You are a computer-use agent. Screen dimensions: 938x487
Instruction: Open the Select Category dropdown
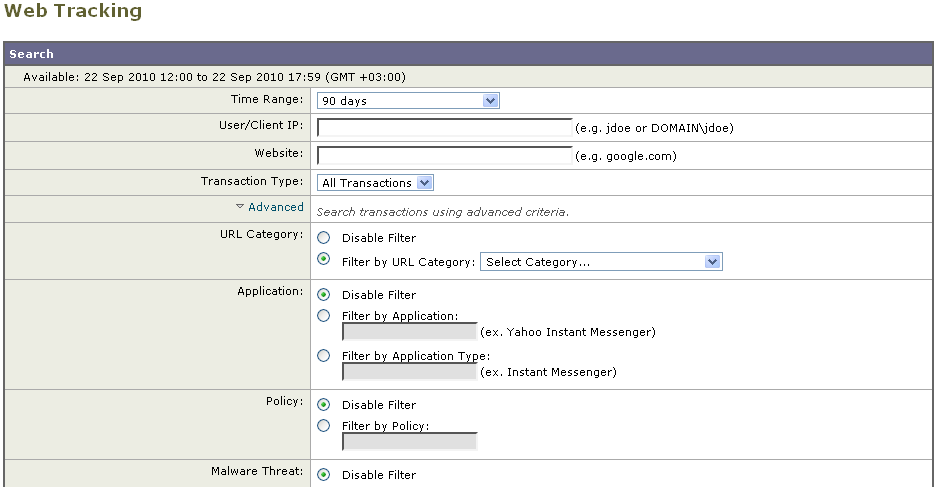601,261
